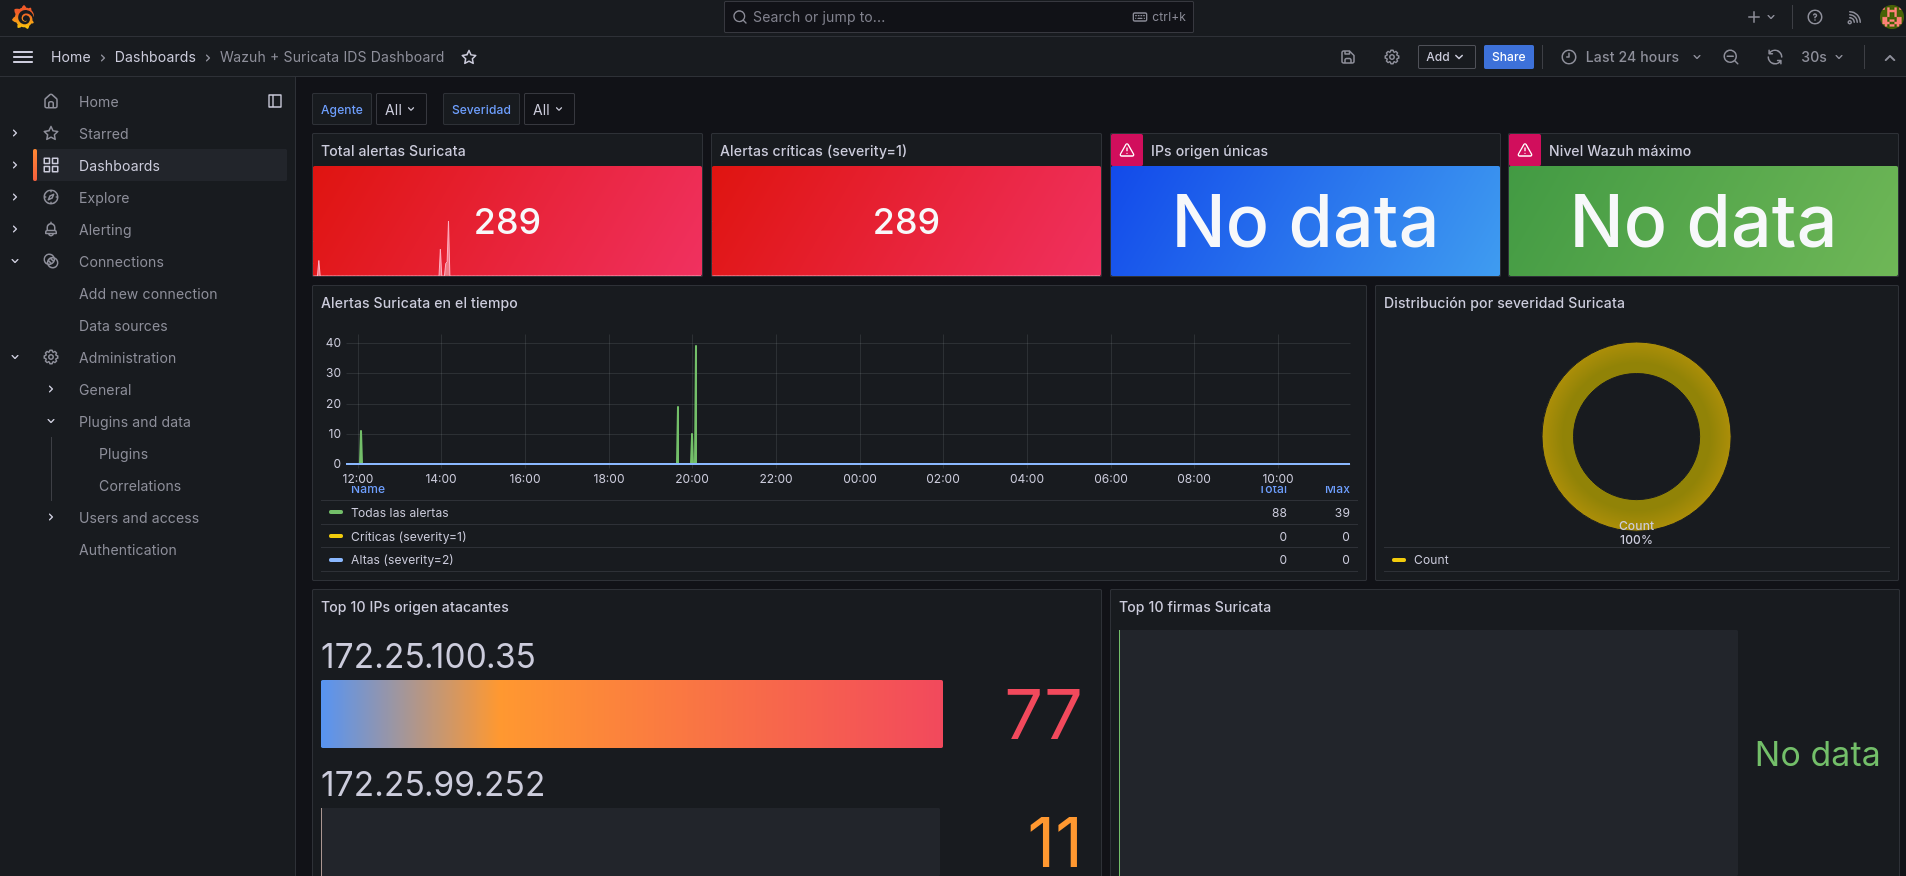Screen dimensions: 1906x876
Task: Open the help question mark icon
Action: [1815, 17]
